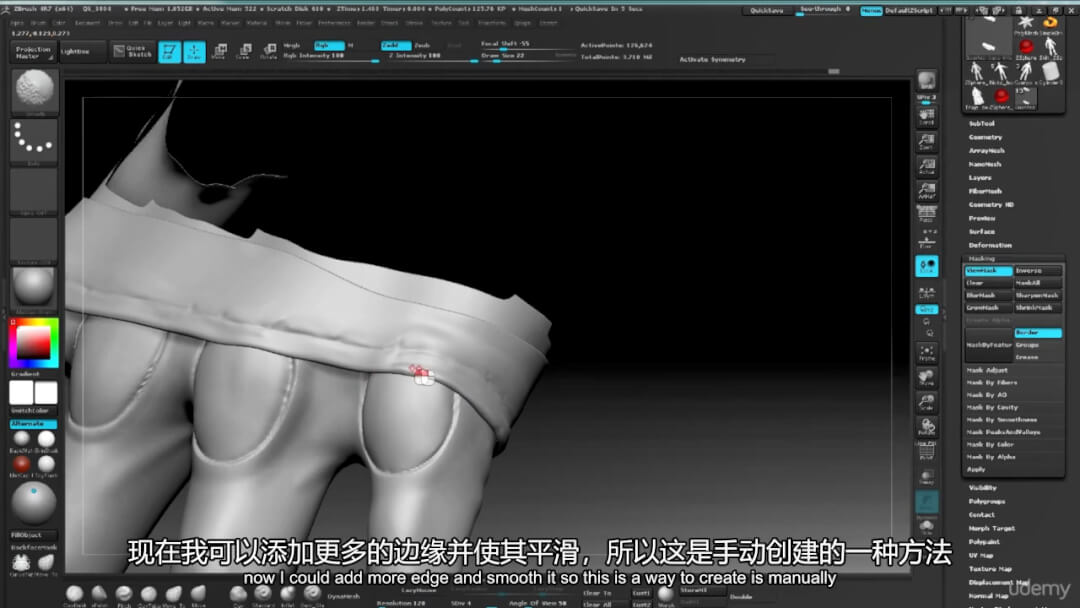Click the Zoom canvas navigation icon
This screenshot has height=608, width=1080.
point(926,142)
